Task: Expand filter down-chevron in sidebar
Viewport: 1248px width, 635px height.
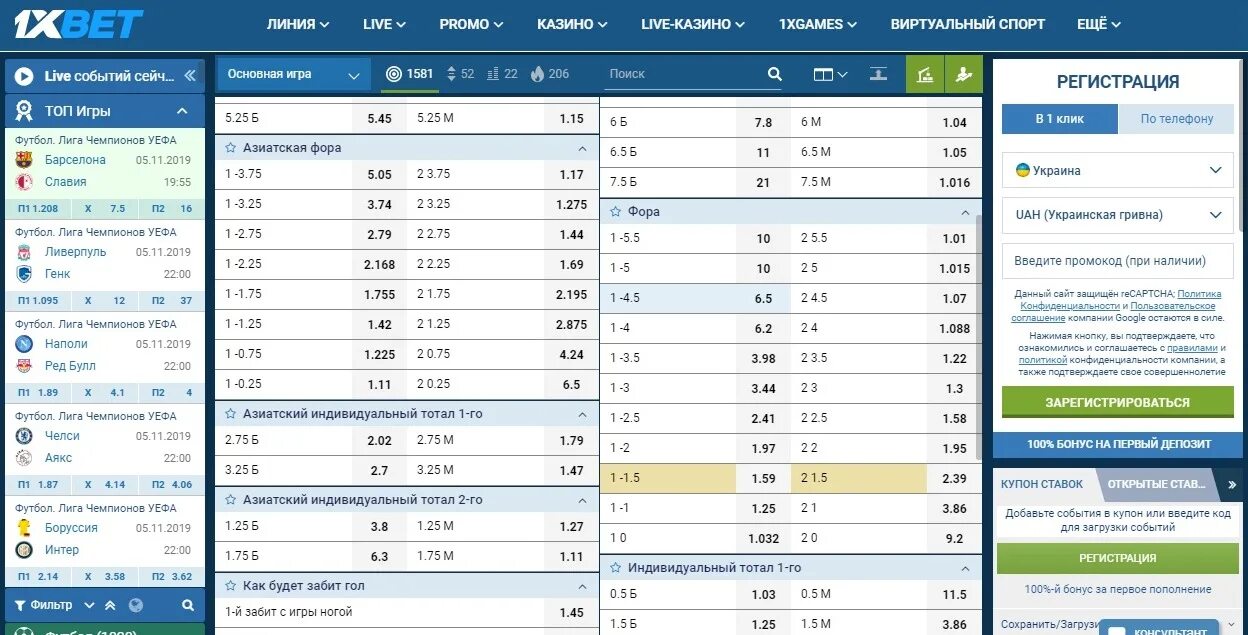Action: pos(89,605)
